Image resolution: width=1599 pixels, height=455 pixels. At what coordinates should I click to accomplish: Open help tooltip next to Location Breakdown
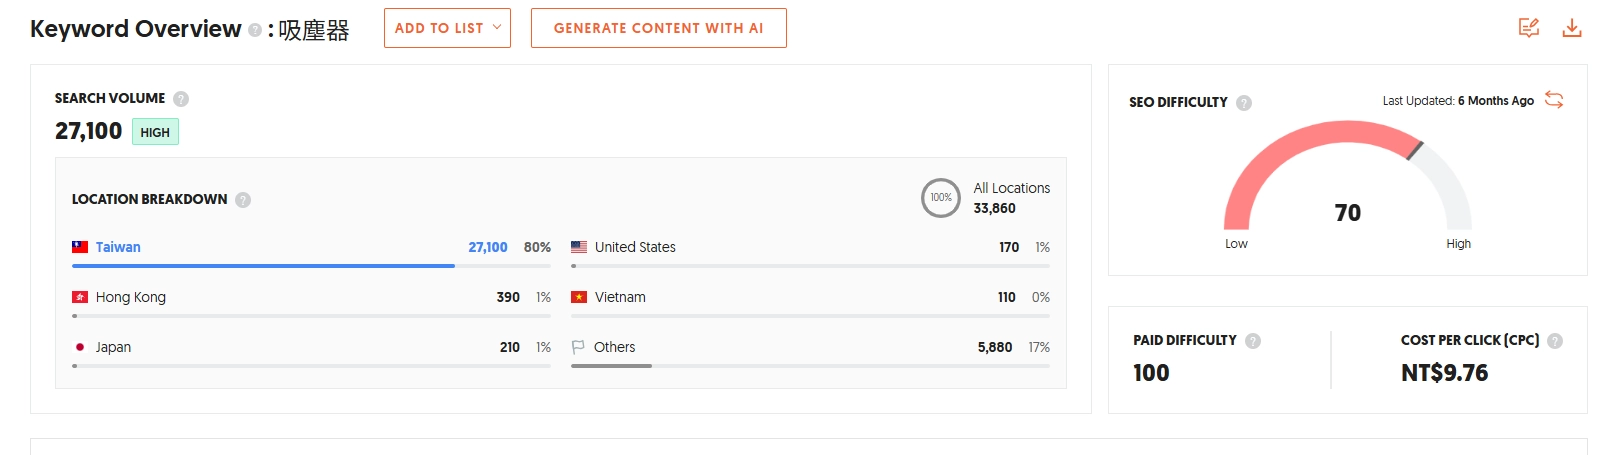tap(243, 200)
